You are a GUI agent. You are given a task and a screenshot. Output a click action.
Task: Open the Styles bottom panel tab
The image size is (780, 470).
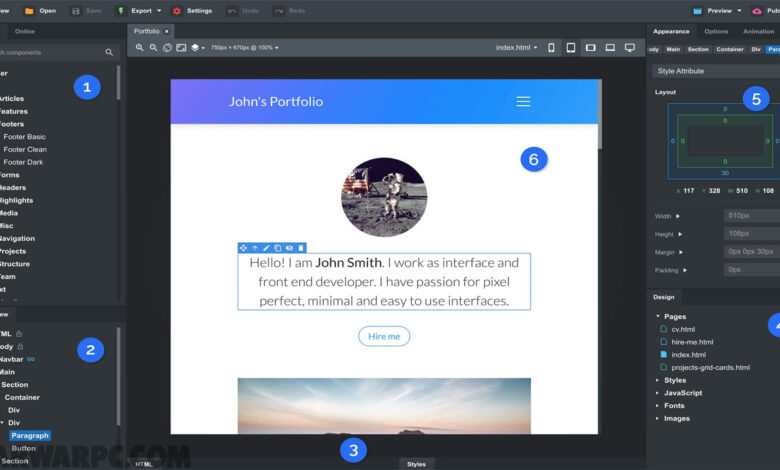416,464
